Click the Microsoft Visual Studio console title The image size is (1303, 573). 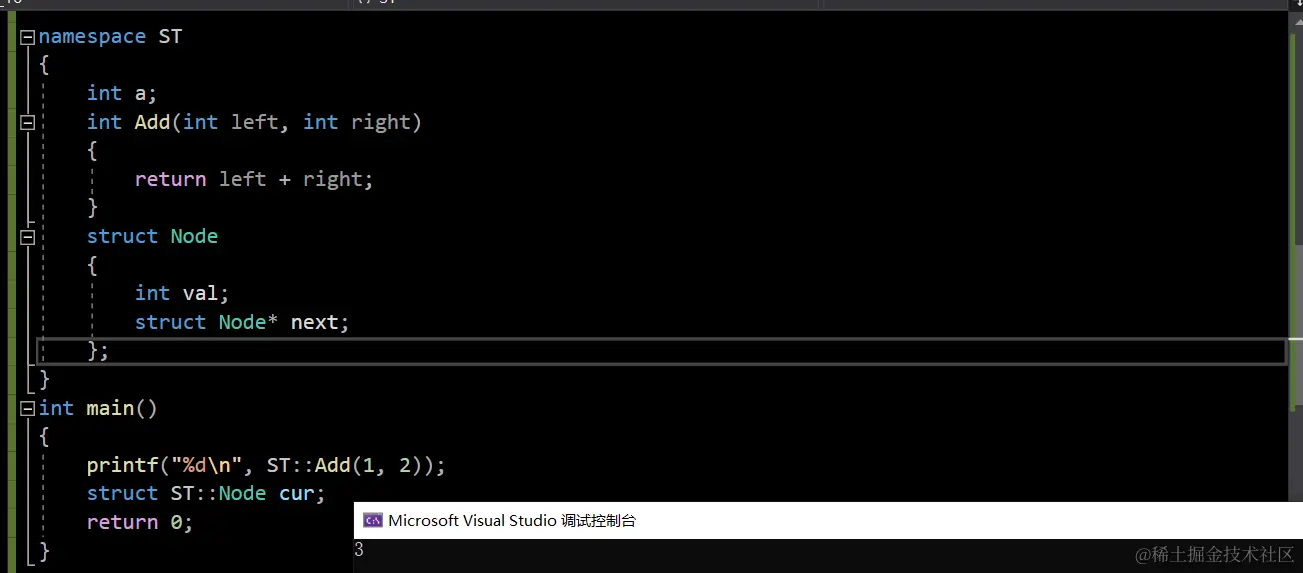512,520
